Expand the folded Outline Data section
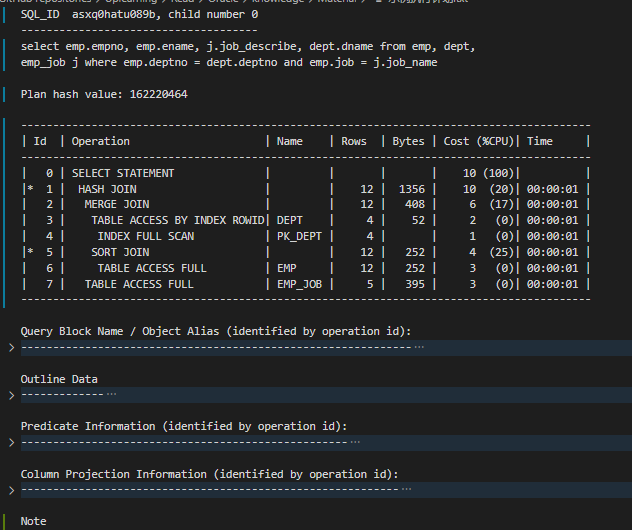 coord(11,395)
